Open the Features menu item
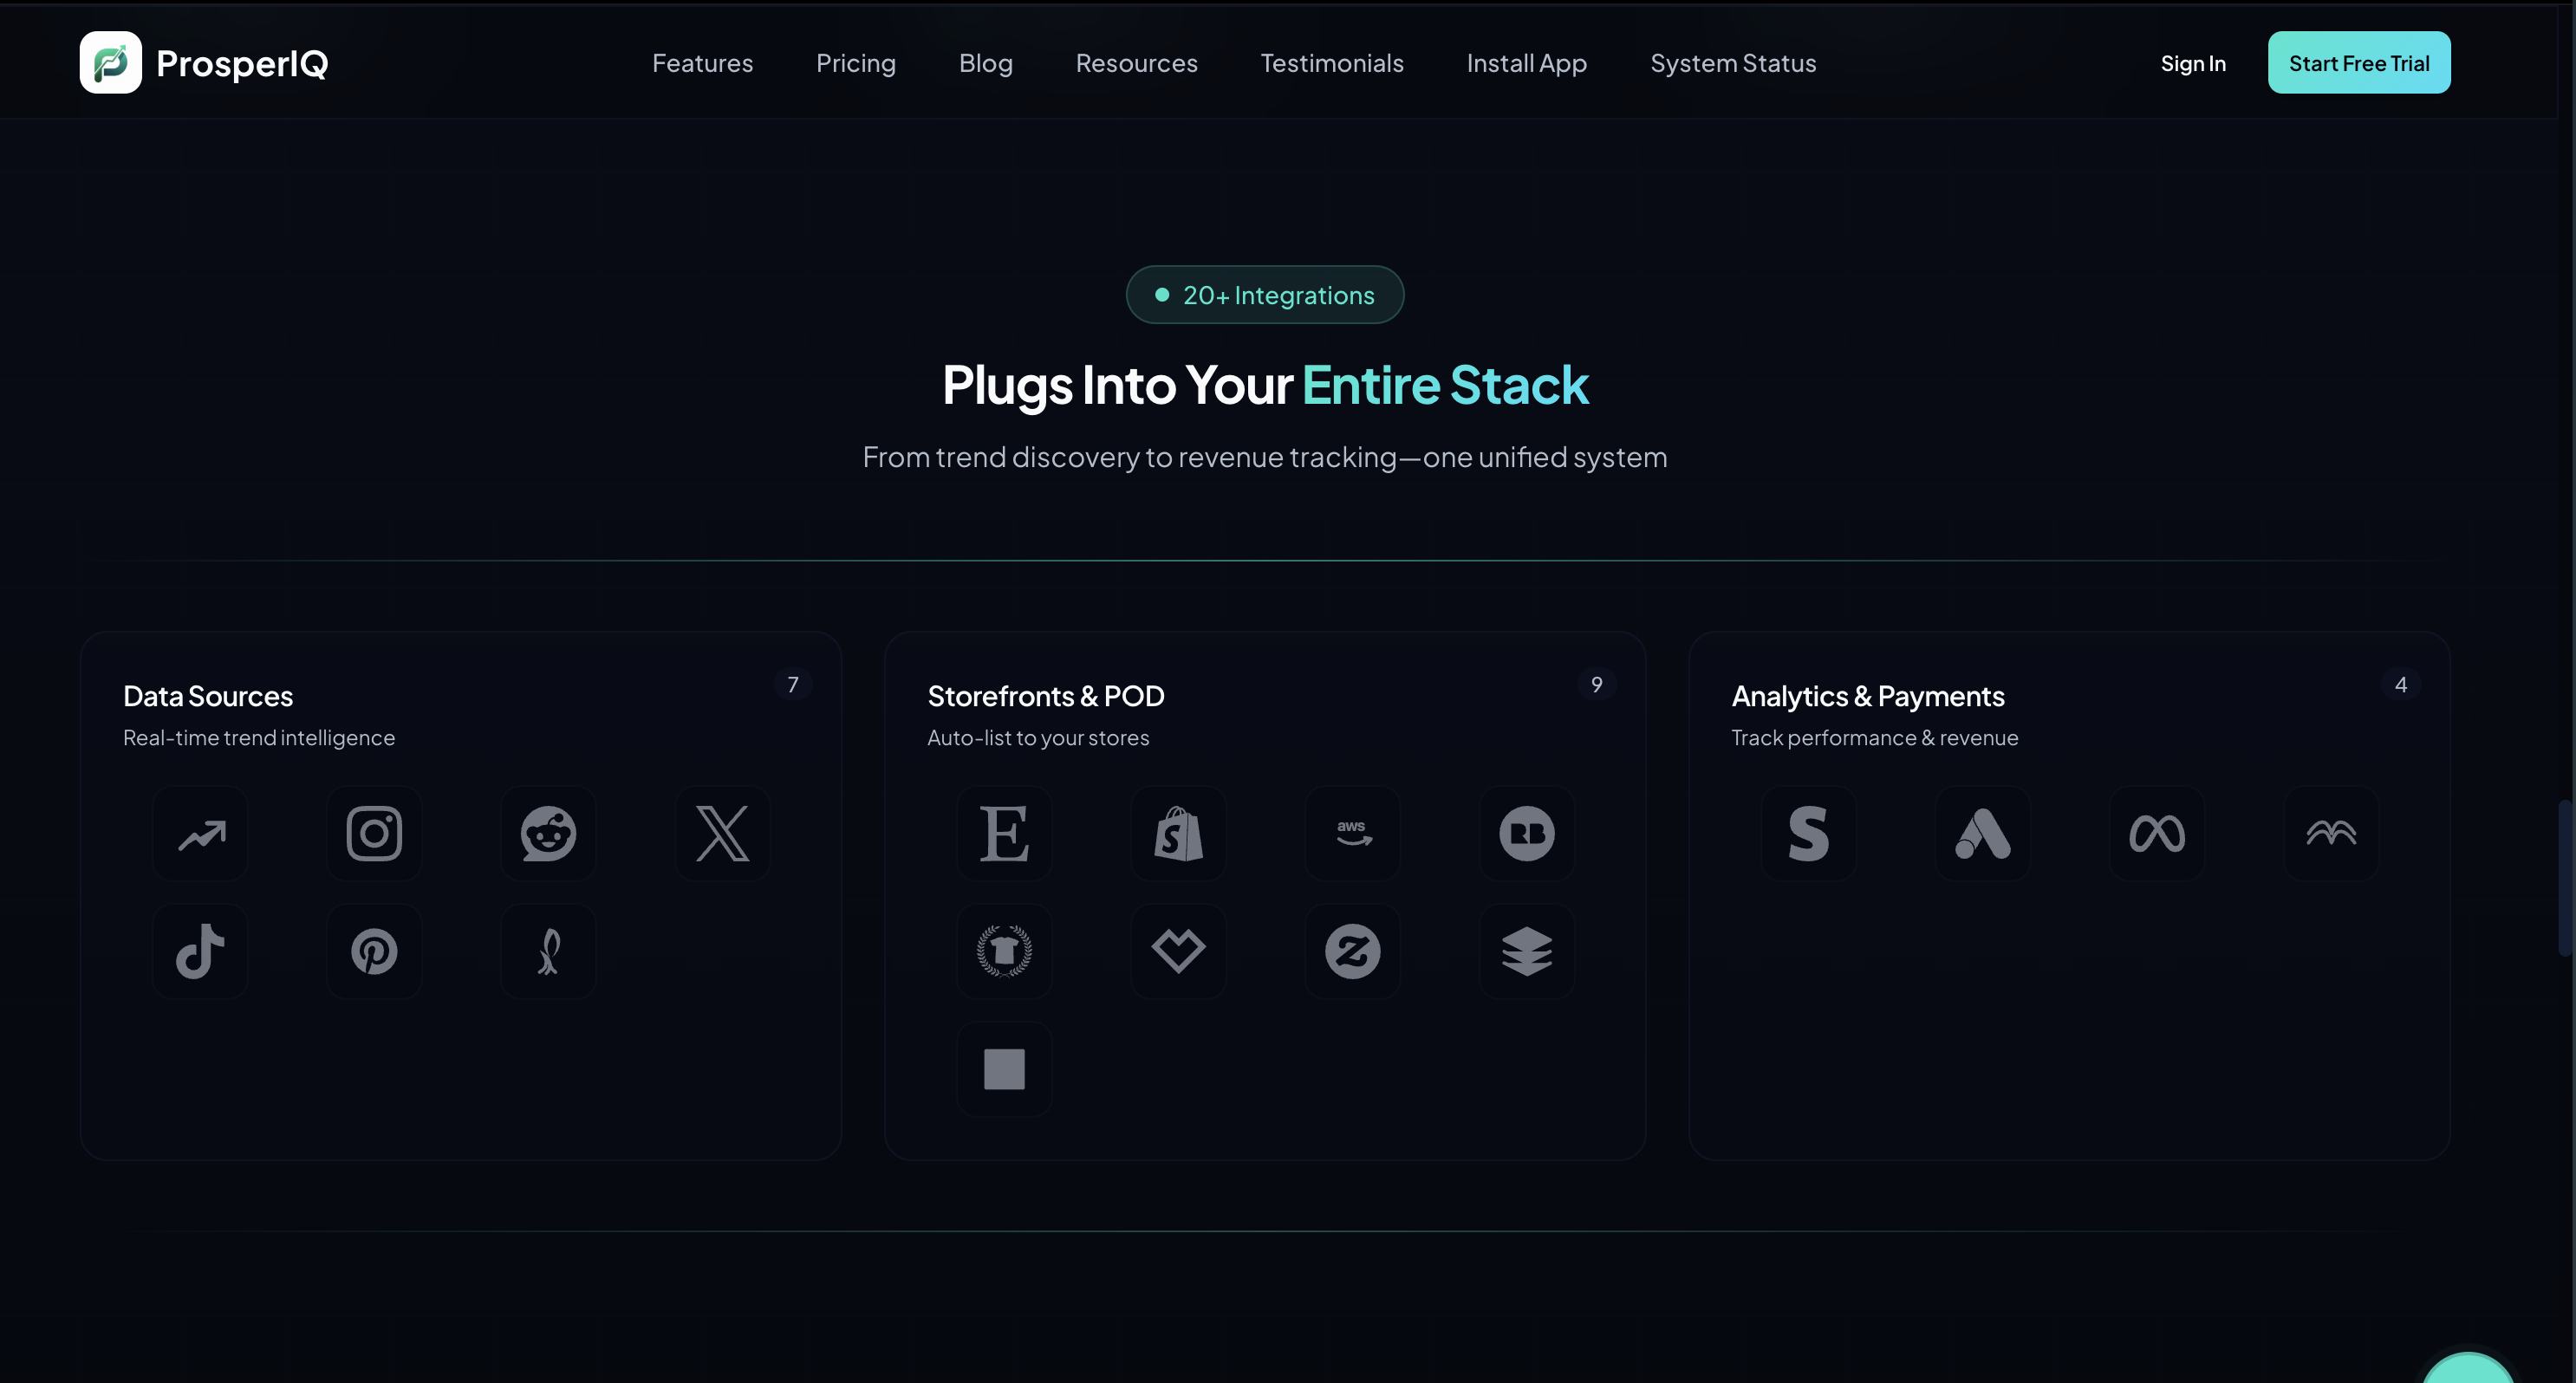This screenshot has height=1383, width=2576. coord(702,63)
